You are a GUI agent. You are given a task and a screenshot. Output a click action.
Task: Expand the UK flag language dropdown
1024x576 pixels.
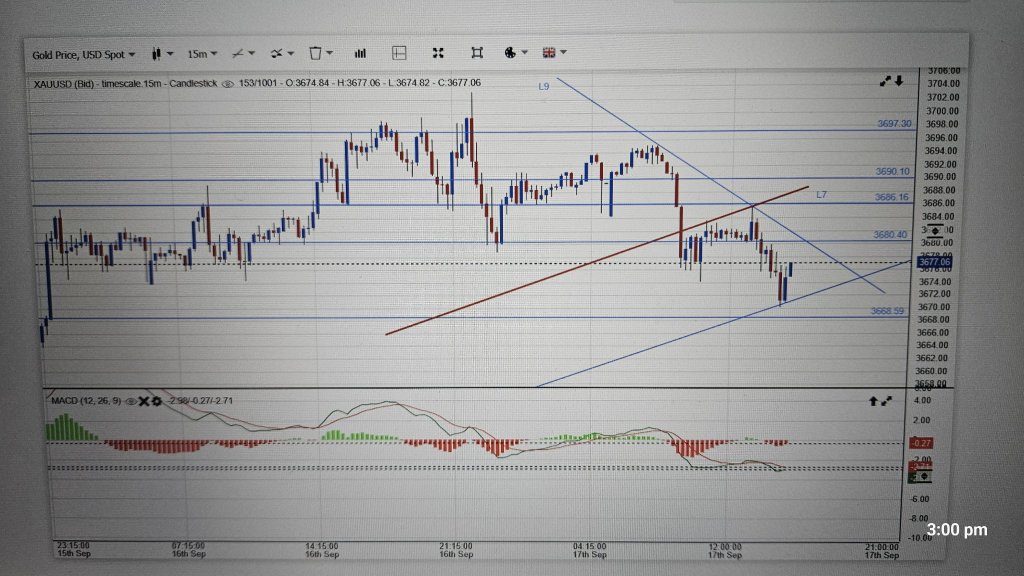point(549,53)
